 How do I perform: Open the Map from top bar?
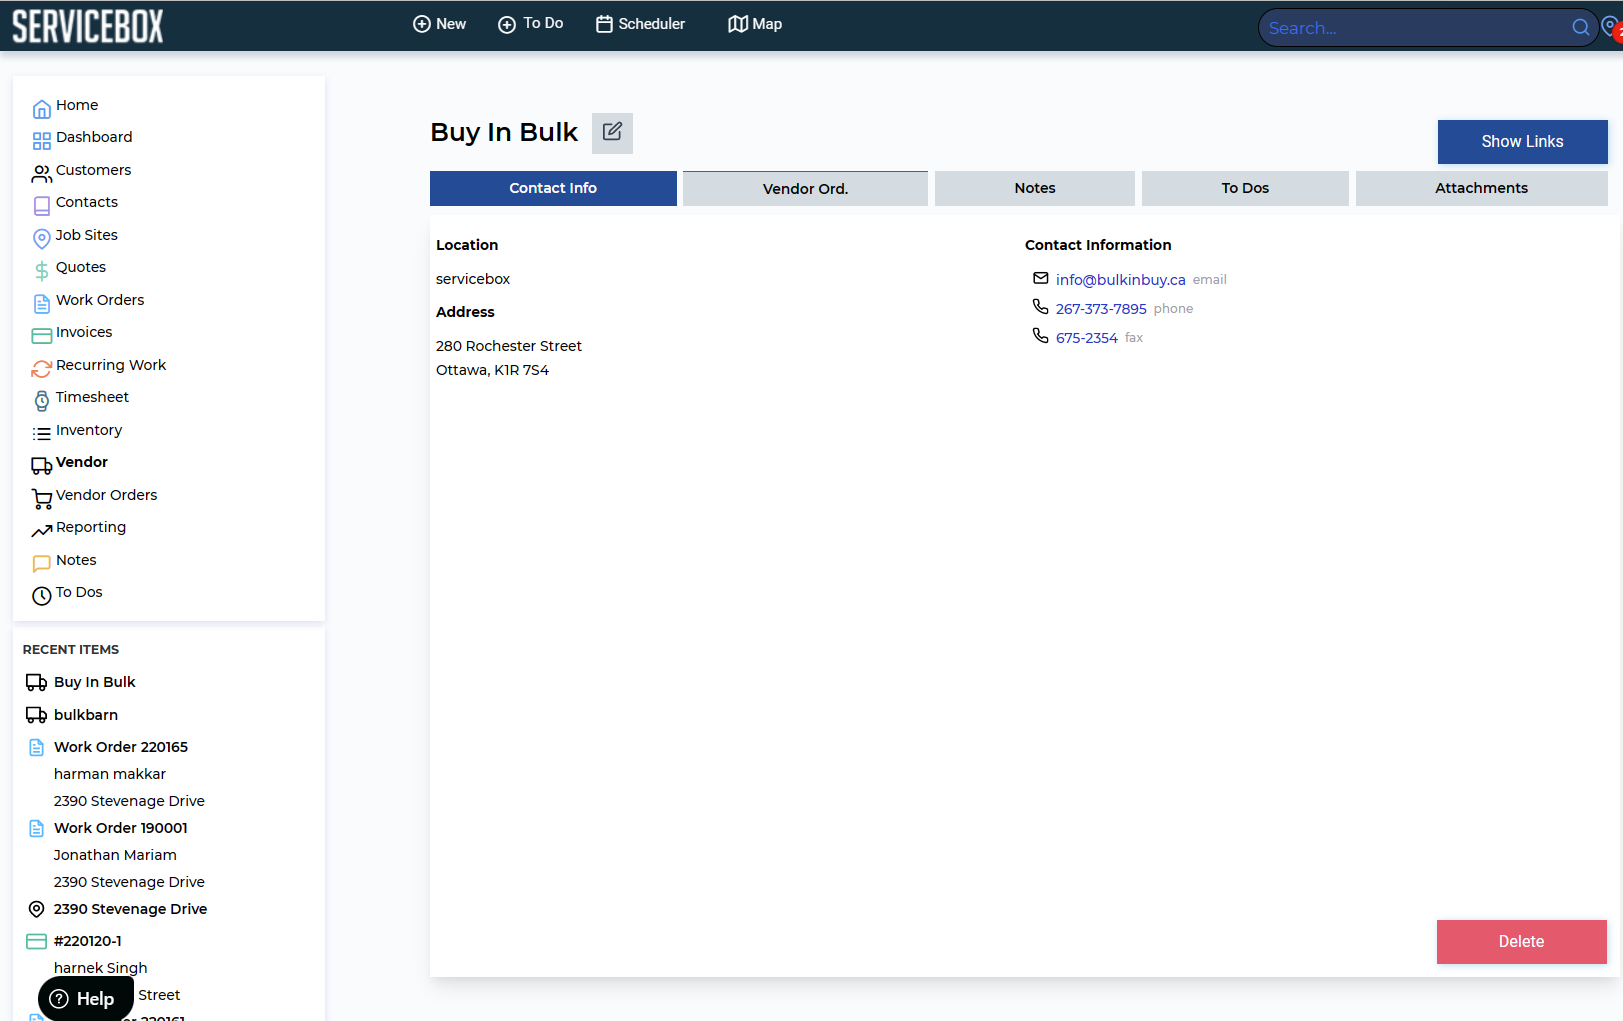click(x=755, y=24)
